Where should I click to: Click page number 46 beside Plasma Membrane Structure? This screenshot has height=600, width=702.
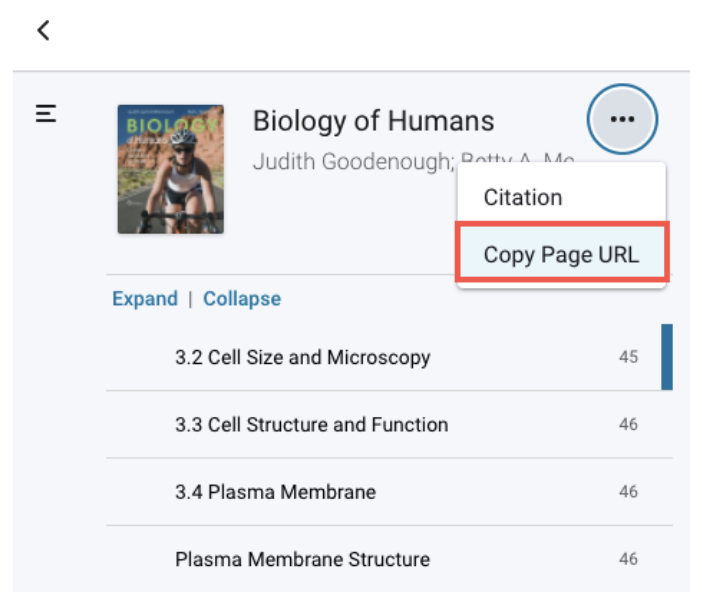[628, 558]
